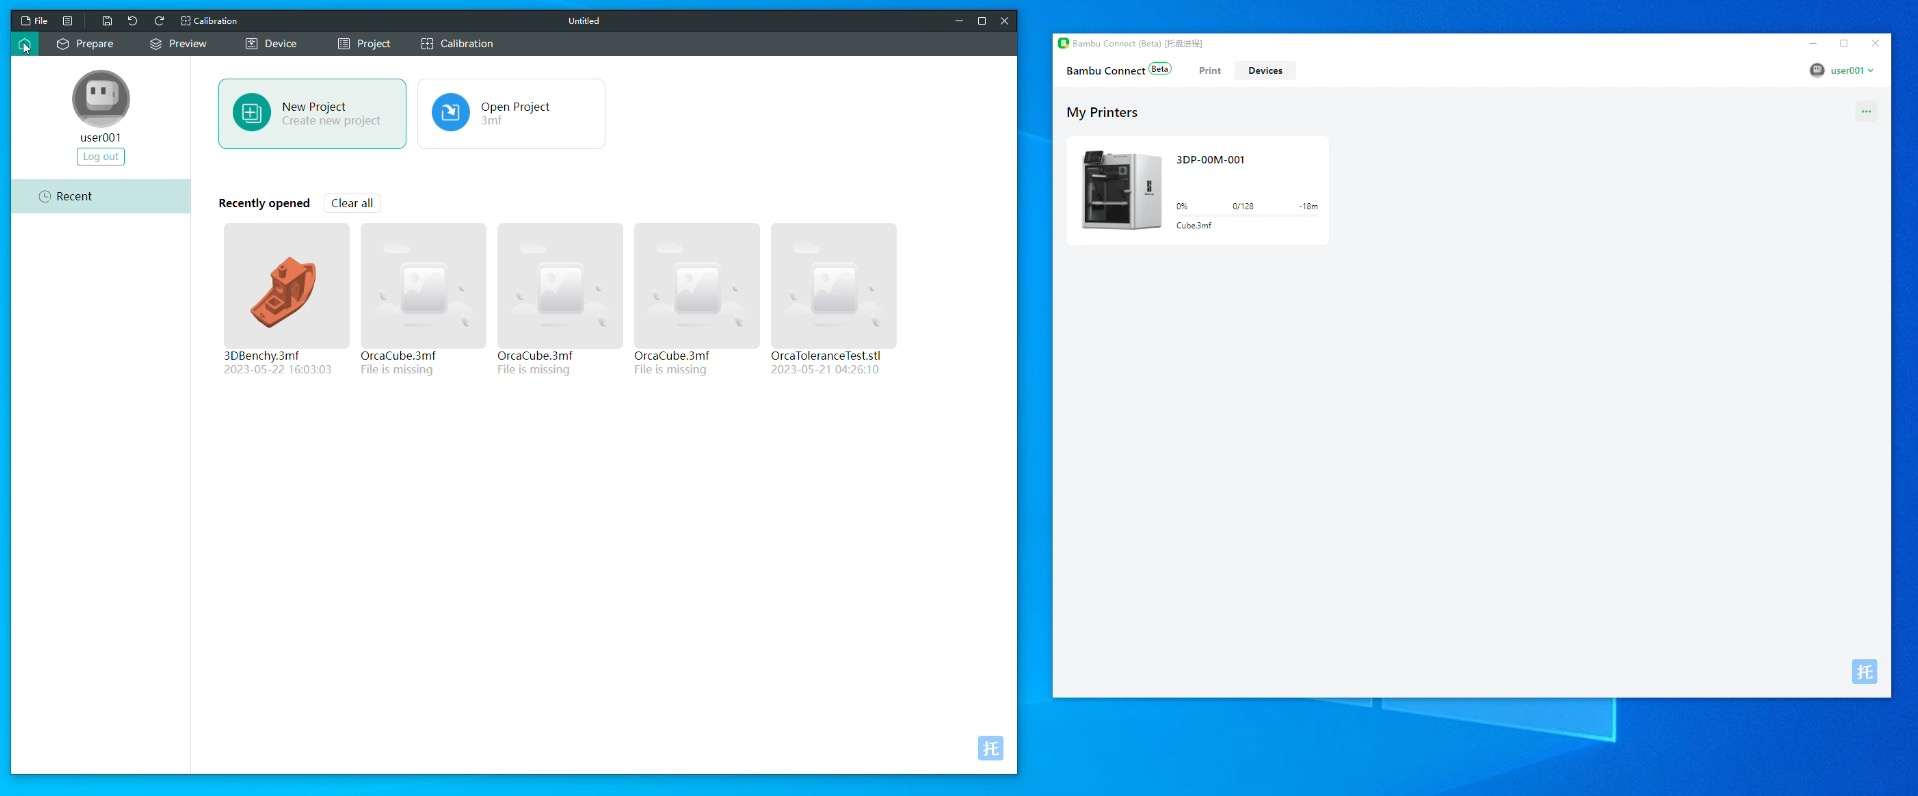Select Recent in the left sidebar
Viewport: 1918px width, 796px height.
[x=74, y=197]
